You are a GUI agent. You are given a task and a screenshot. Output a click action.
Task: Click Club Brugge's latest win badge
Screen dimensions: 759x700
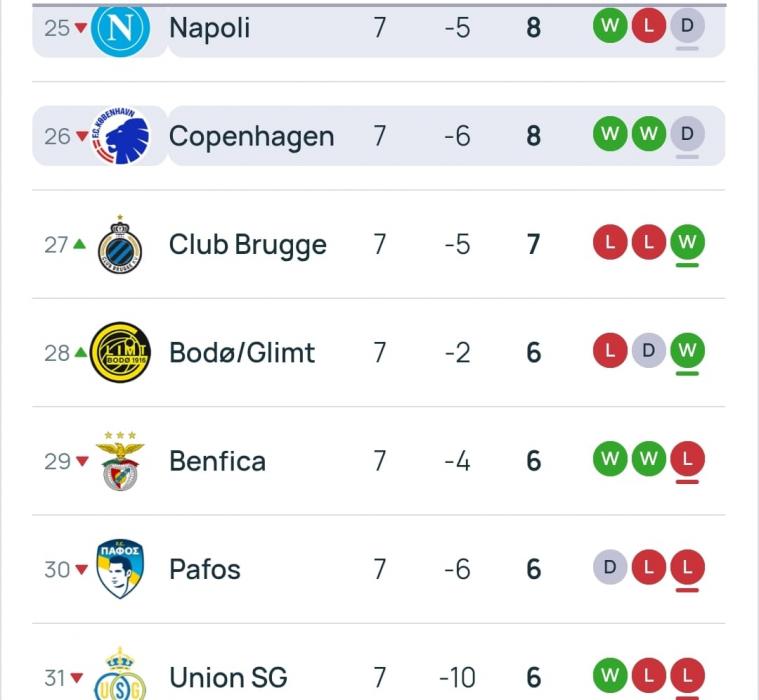pyautogui.click(x=687, y=243)
